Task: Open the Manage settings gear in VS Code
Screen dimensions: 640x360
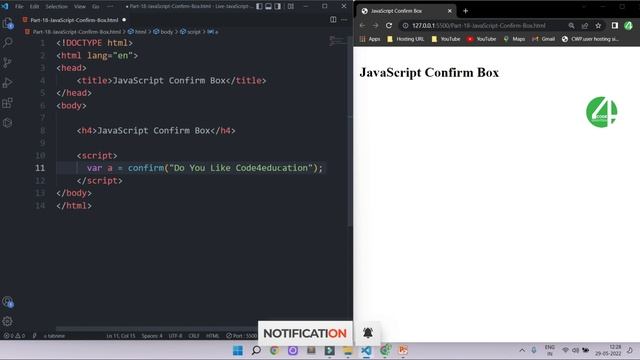Action: pos(7,322)
